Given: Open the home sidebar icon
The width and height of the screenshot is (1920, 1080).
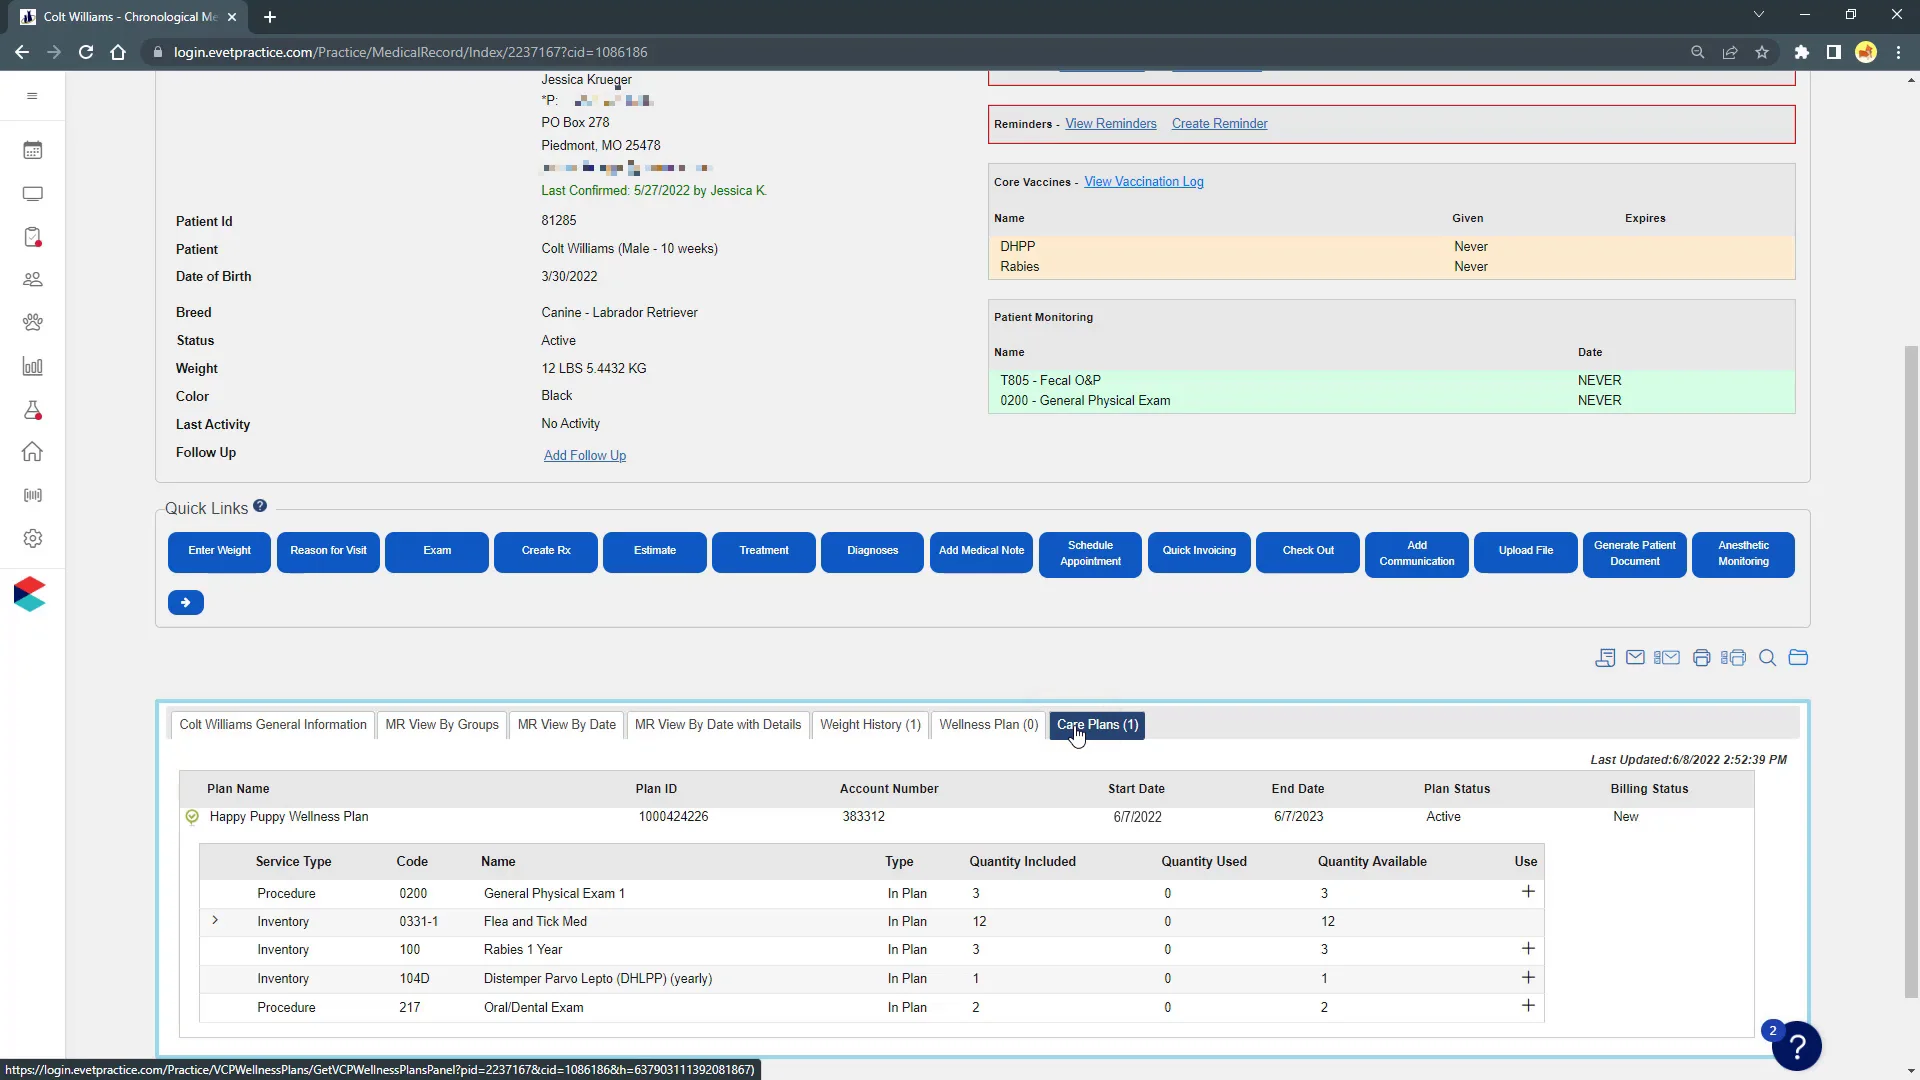Looking at the screenshot, I should (32, 452).
